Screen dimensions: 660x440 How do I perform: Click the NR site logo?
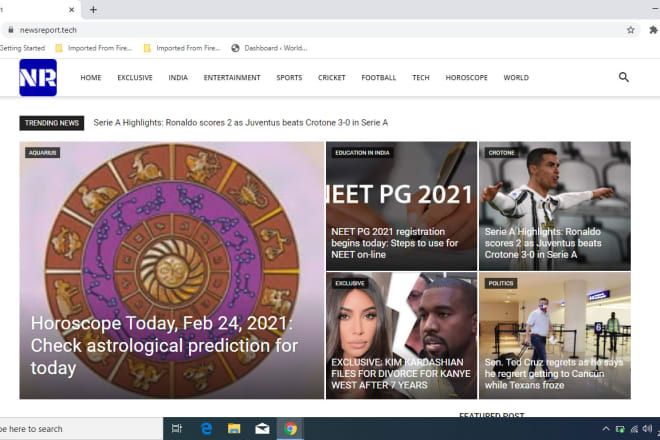[38, 77]
